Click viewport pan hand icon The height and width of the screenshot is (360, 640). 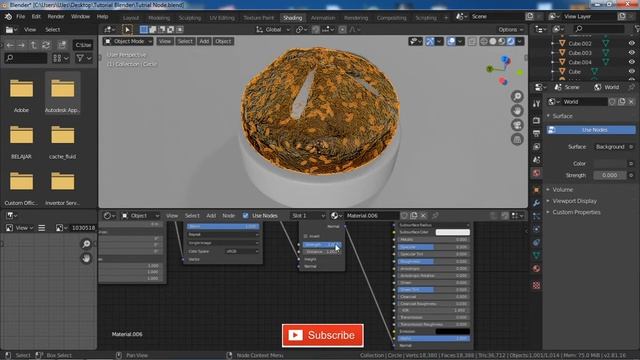click(517, 111)
